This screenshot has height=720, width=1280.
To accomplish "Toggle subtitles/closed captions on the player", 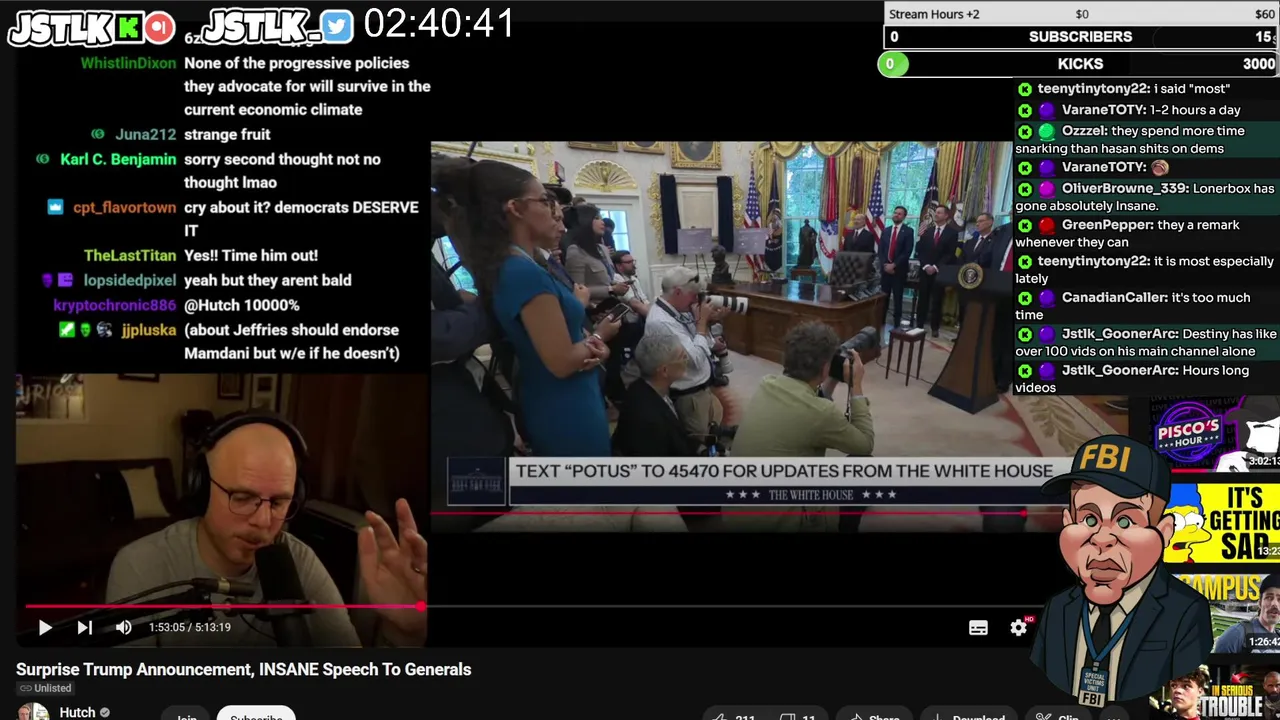I will [x=978, y=628].
